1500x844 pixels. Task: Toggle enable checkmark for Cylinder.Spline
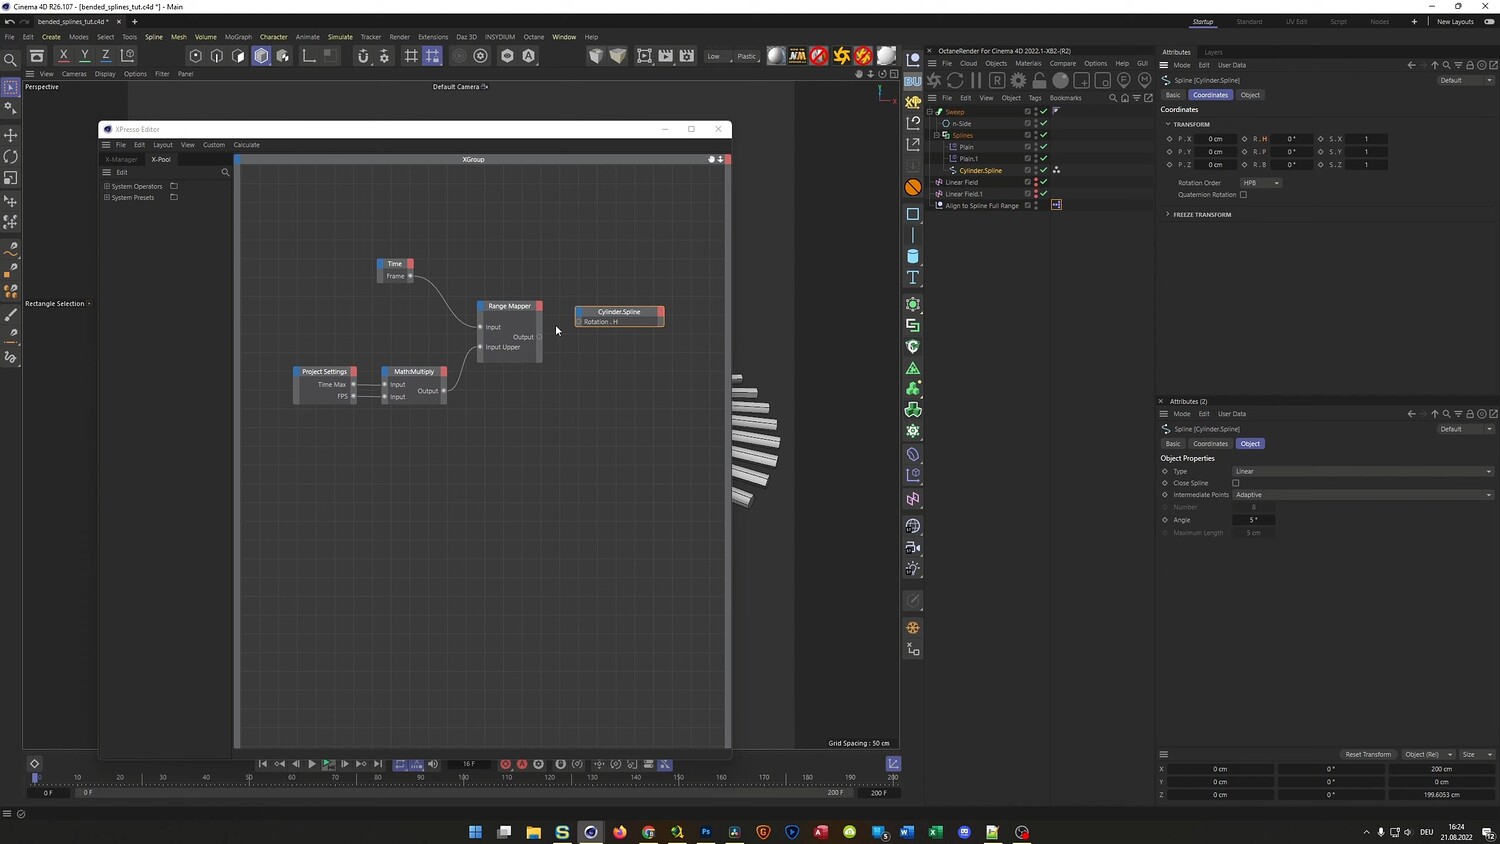[1044, 170]
